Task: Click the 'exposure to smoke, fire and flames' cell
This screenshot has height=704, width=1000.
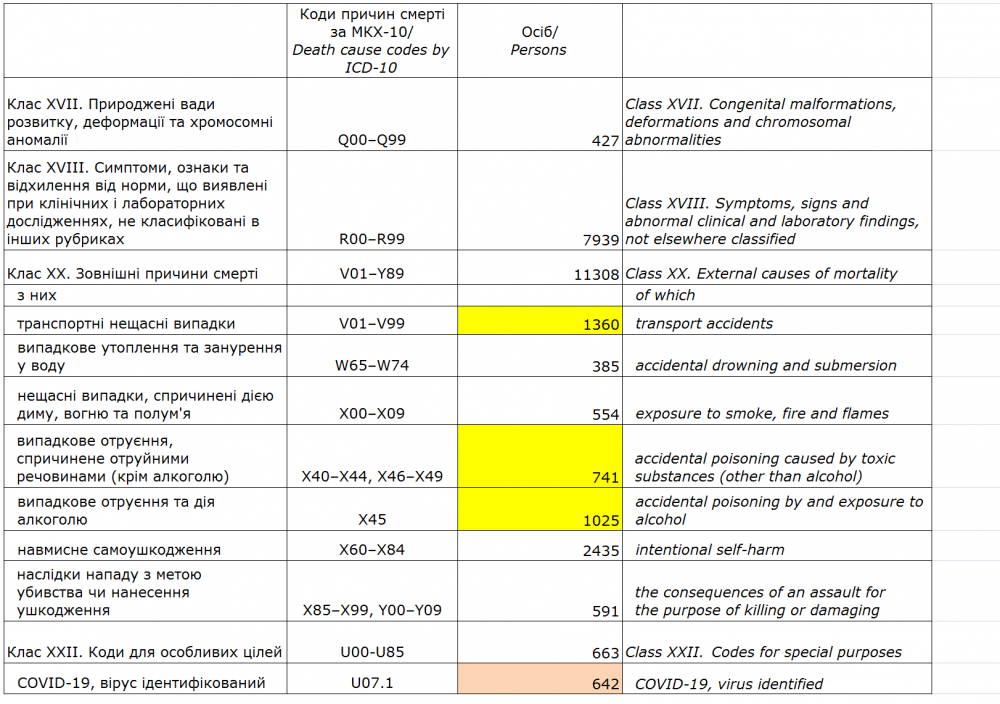Action: 761,413
